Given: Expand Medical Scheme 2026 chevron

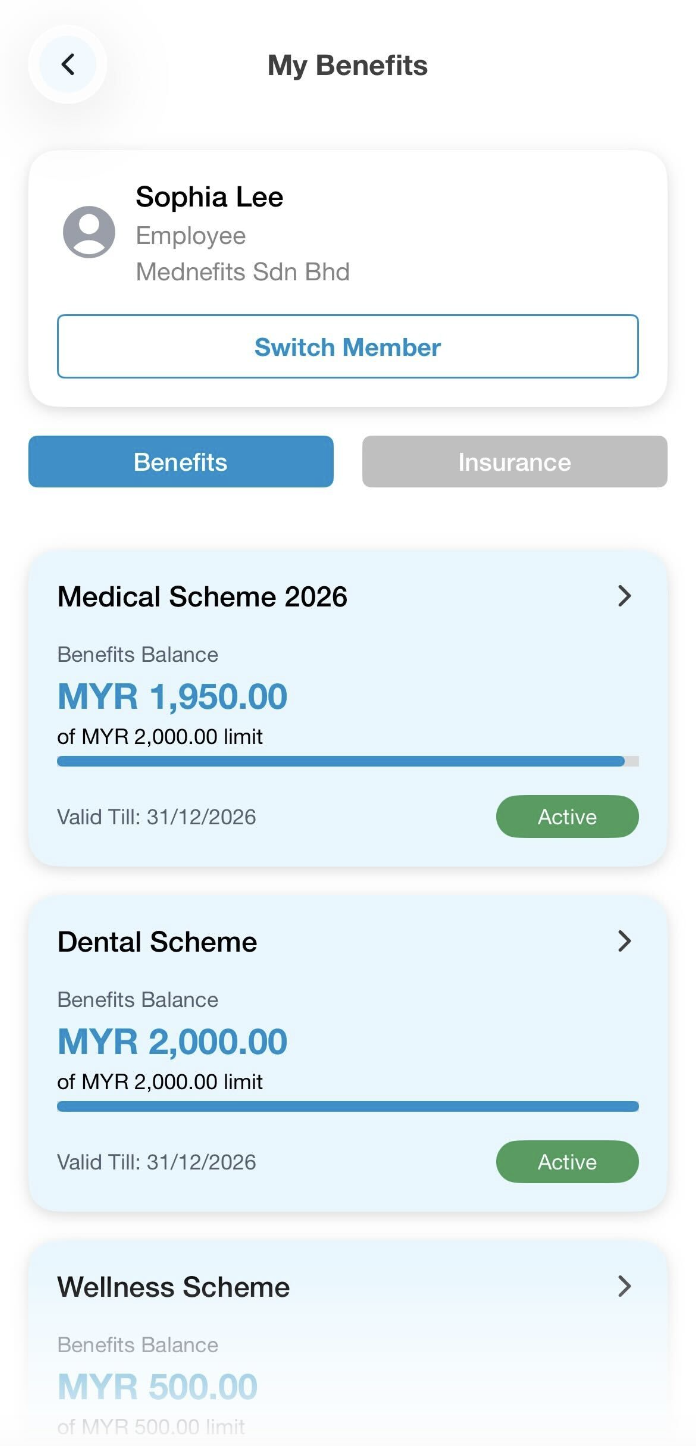Looking at the screenshot, I should coord(624,596).
